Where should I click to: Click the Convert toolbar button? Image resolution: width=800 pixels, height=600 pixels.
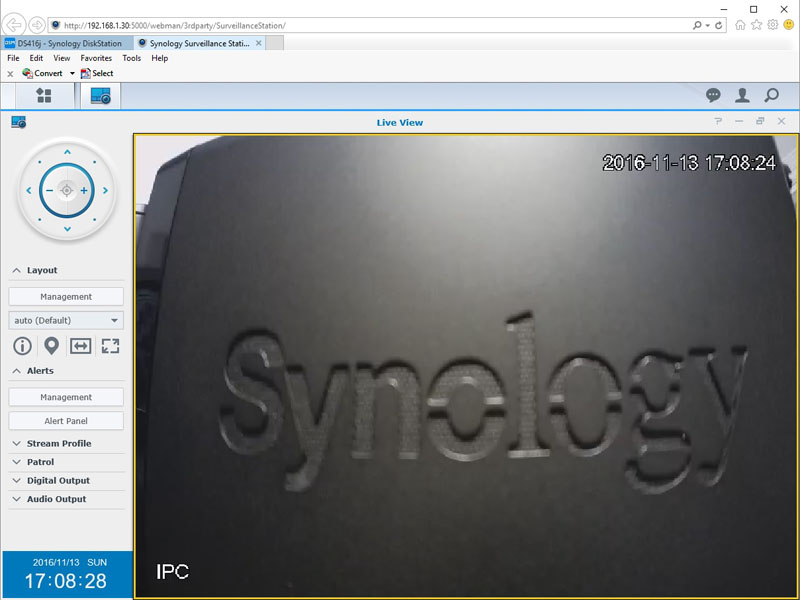point(42,73)
